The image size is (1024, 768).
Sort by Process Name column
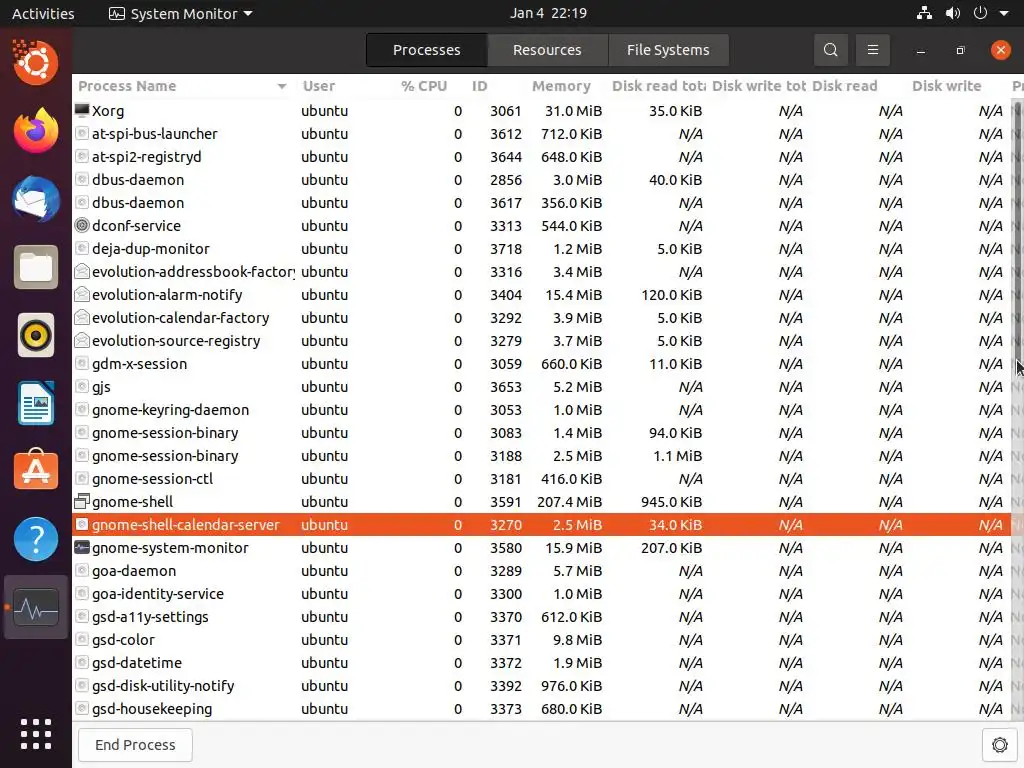pos(182,86)
